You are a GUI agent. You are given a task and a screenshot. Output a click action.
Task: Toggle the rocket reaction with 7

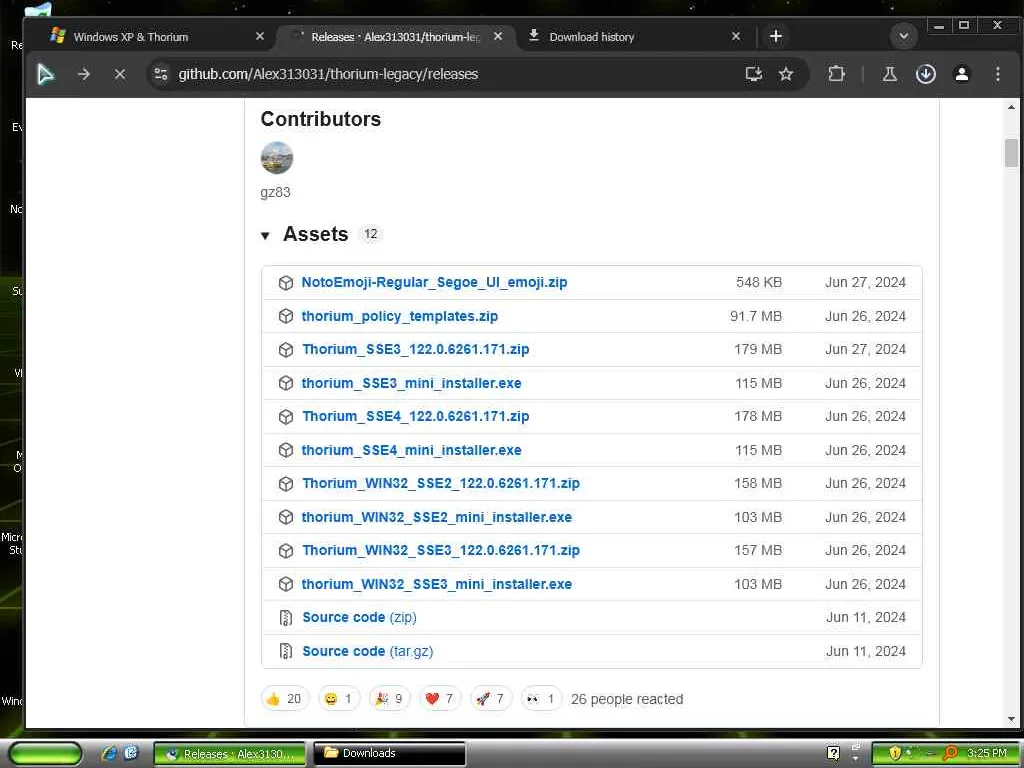click(490, 699)
